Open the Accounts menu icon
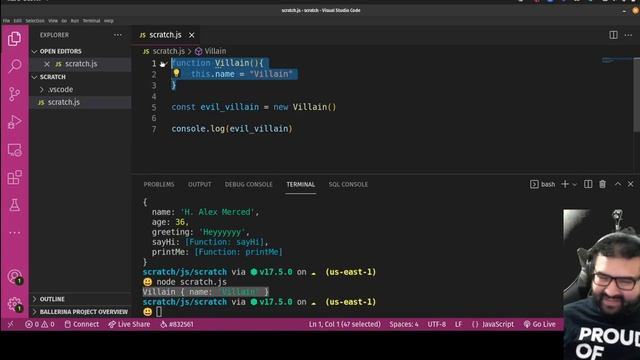Screen dimensions: 640x360 pos(15,277)
